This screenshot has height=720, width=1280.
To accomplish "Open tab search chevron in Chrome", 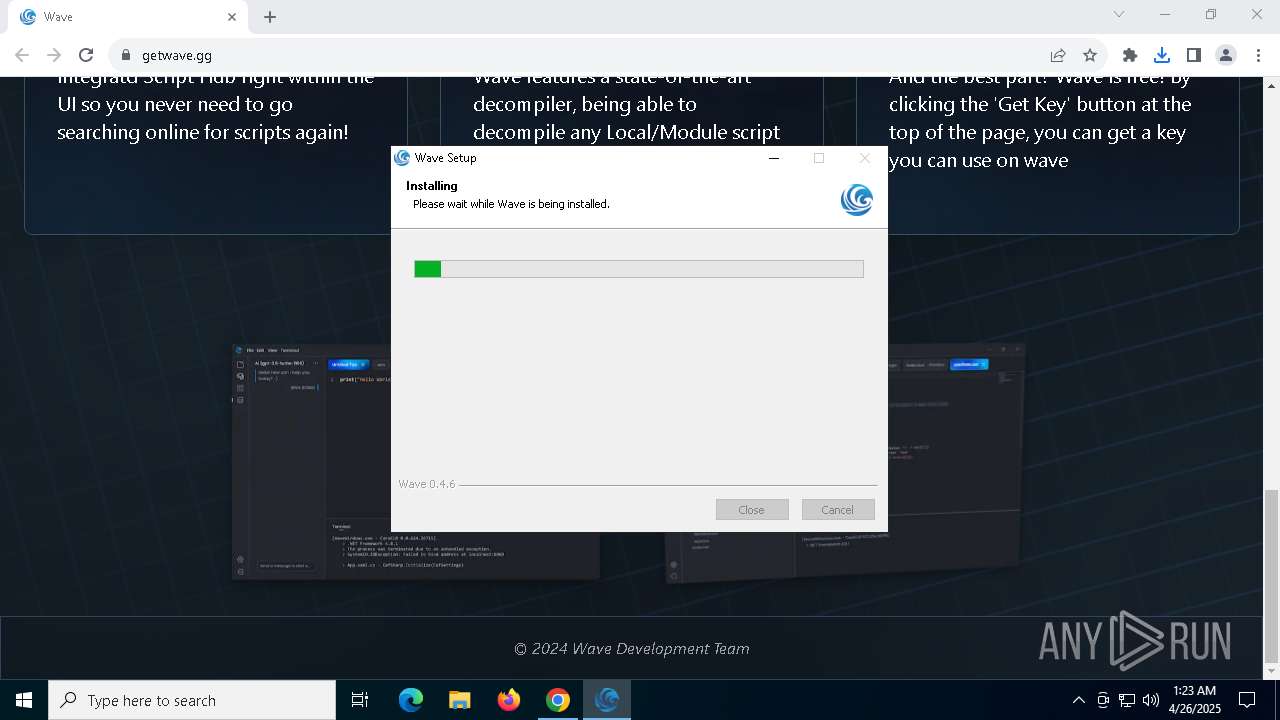I will point(1119,14).
